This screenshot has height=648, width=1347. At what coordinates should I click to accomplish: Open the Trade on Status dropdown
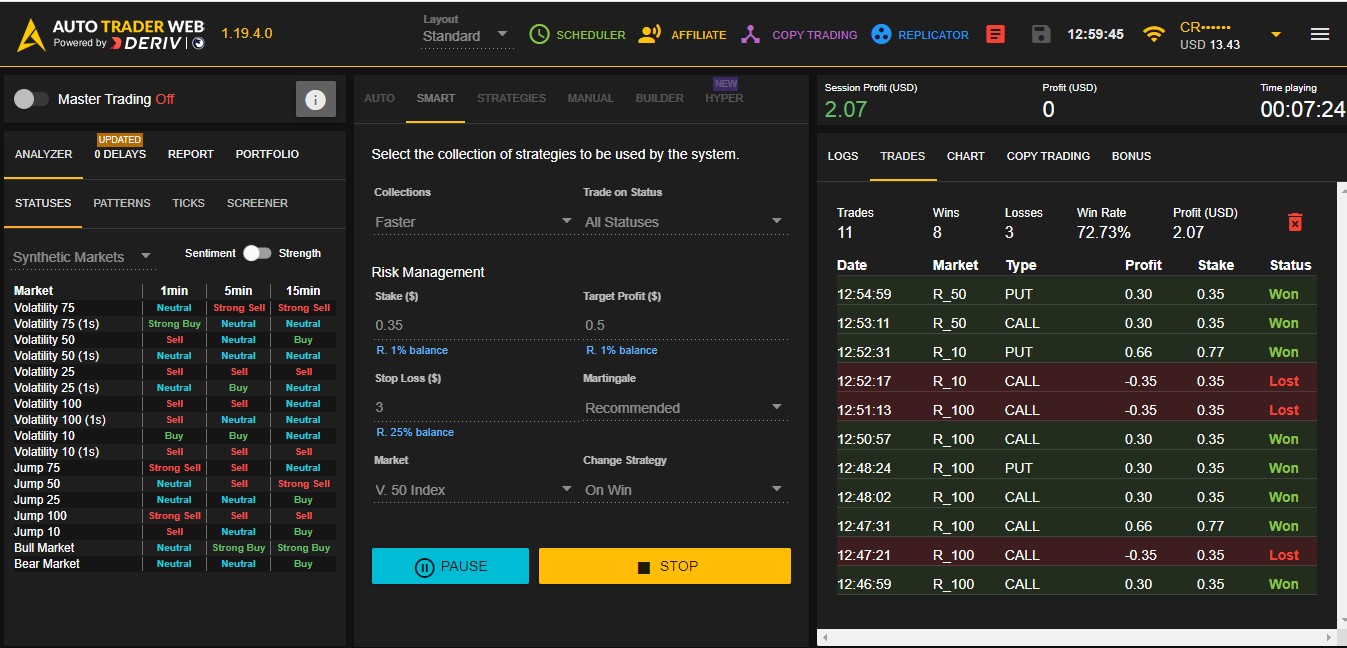coord(684,222)
